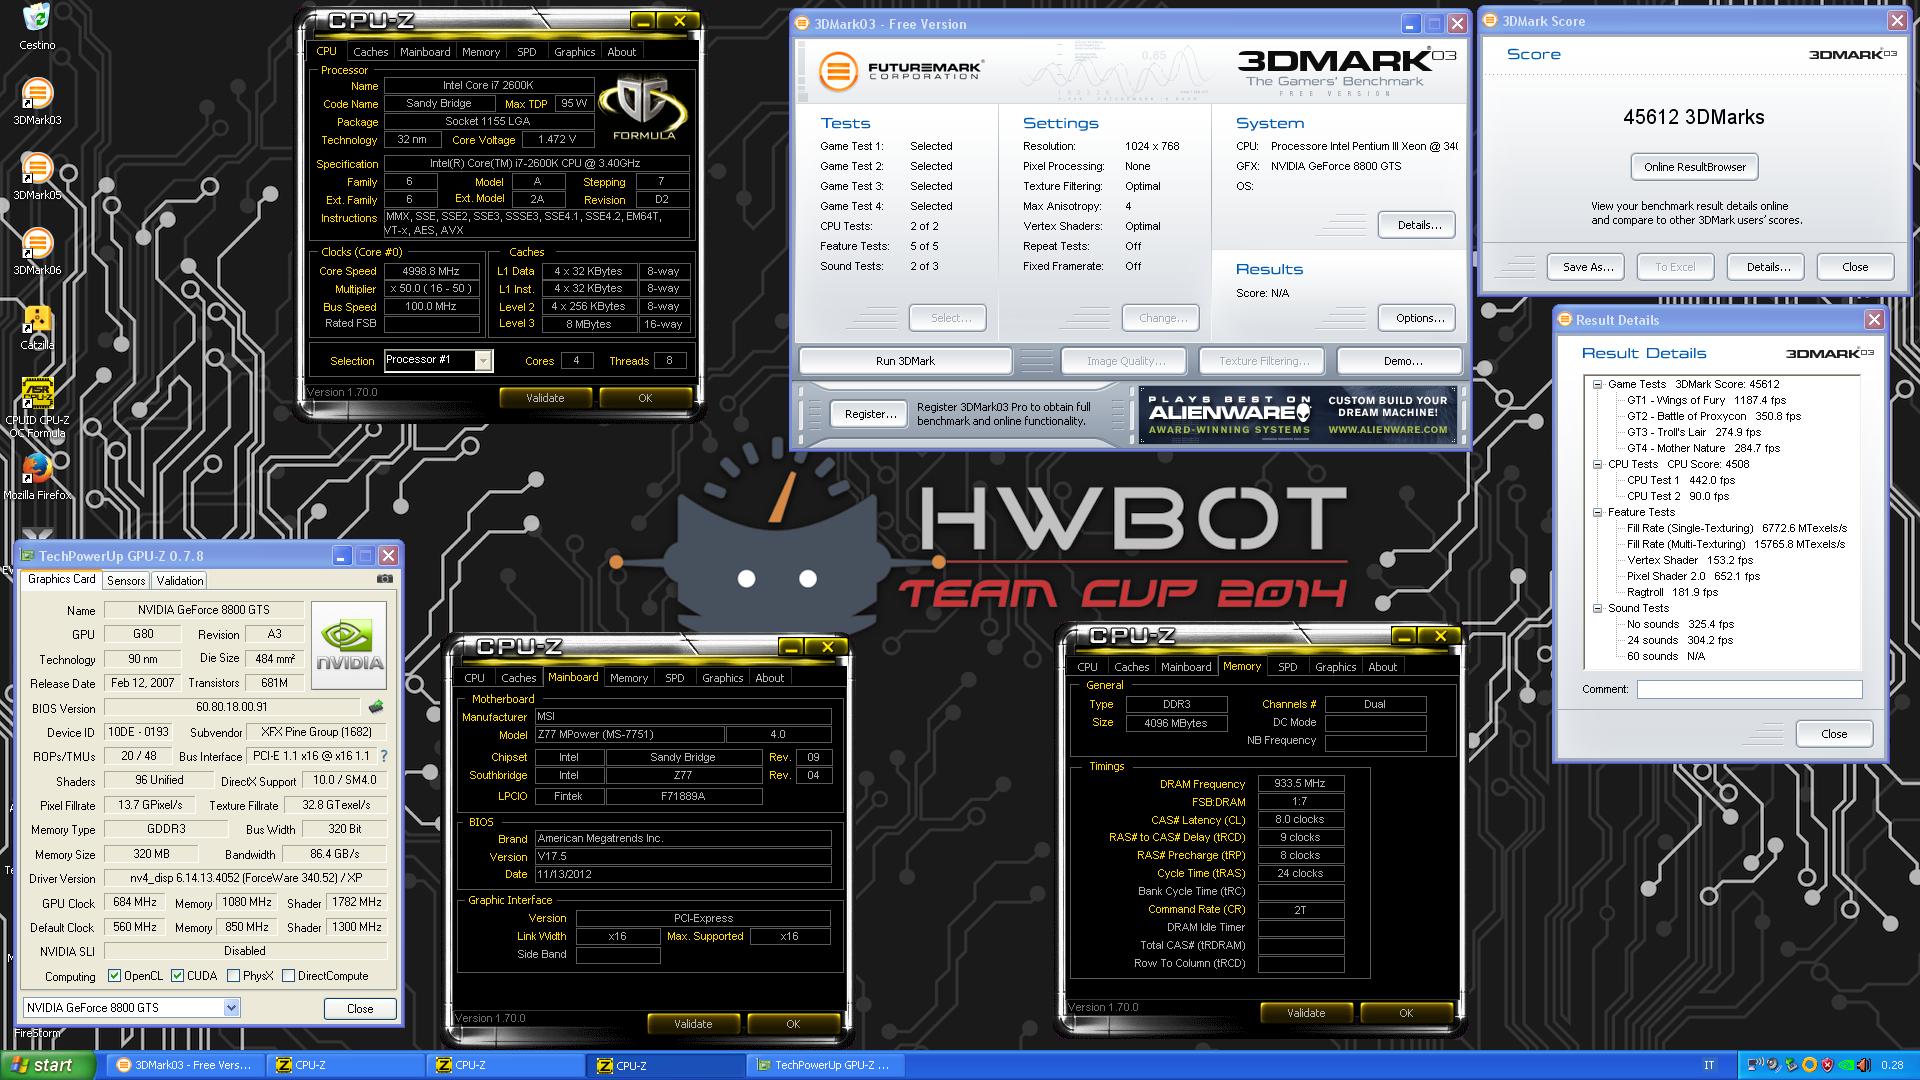Click Save As button in 3DMark Score
The height and width of the screenshot is (1080, 1920).
click(x=1587, y=267)
